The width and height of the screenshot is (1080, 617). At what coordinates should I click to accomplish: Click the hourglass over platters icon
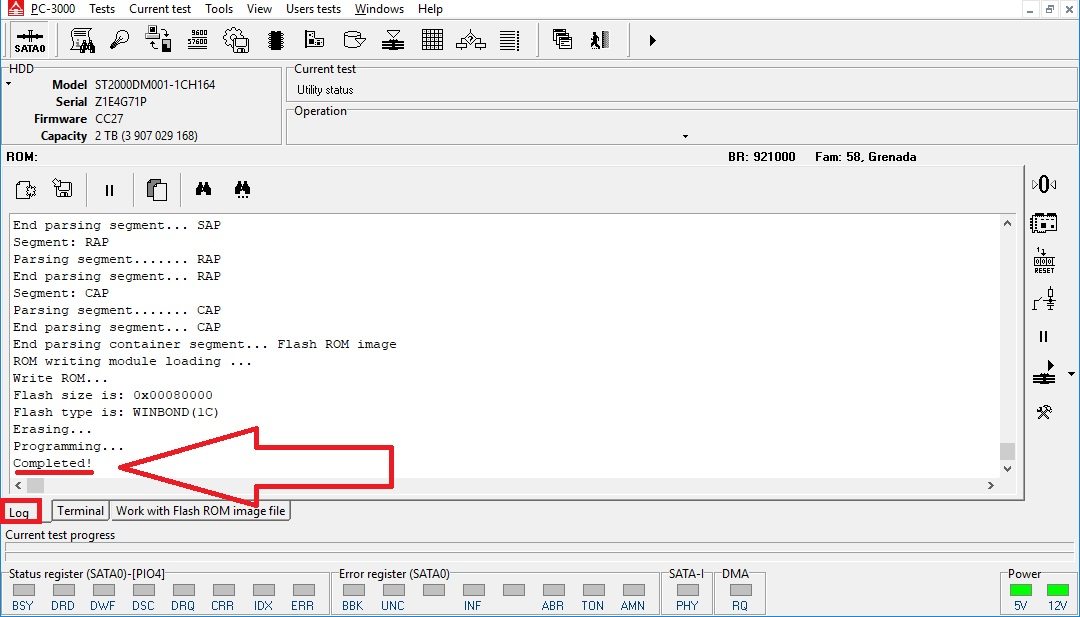point(393,39)
